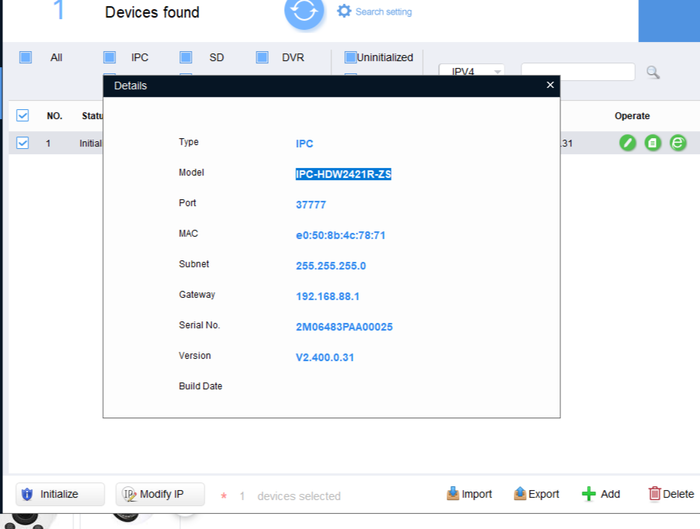
Task: Toggle the select-all header checkbox
Action: click(x=22, y=116)
